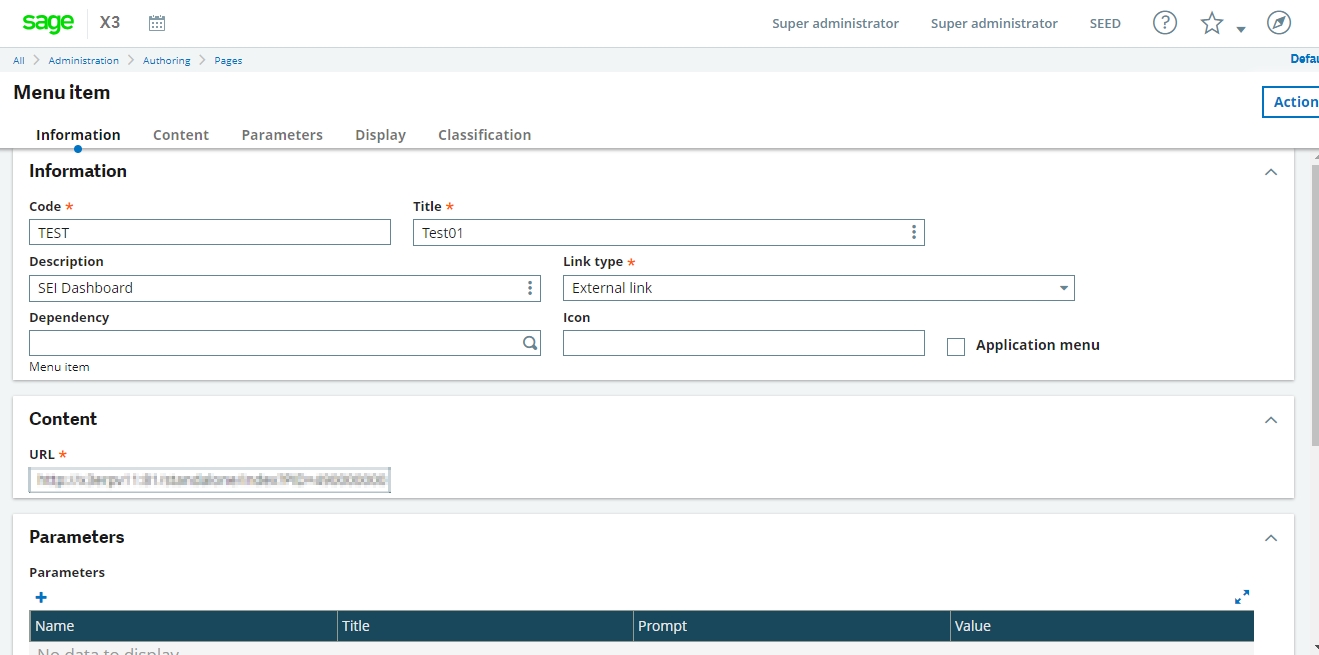This screenshot has width=1319, height=655.
Task: Collapse the Content section
Action: [1271, 419]
